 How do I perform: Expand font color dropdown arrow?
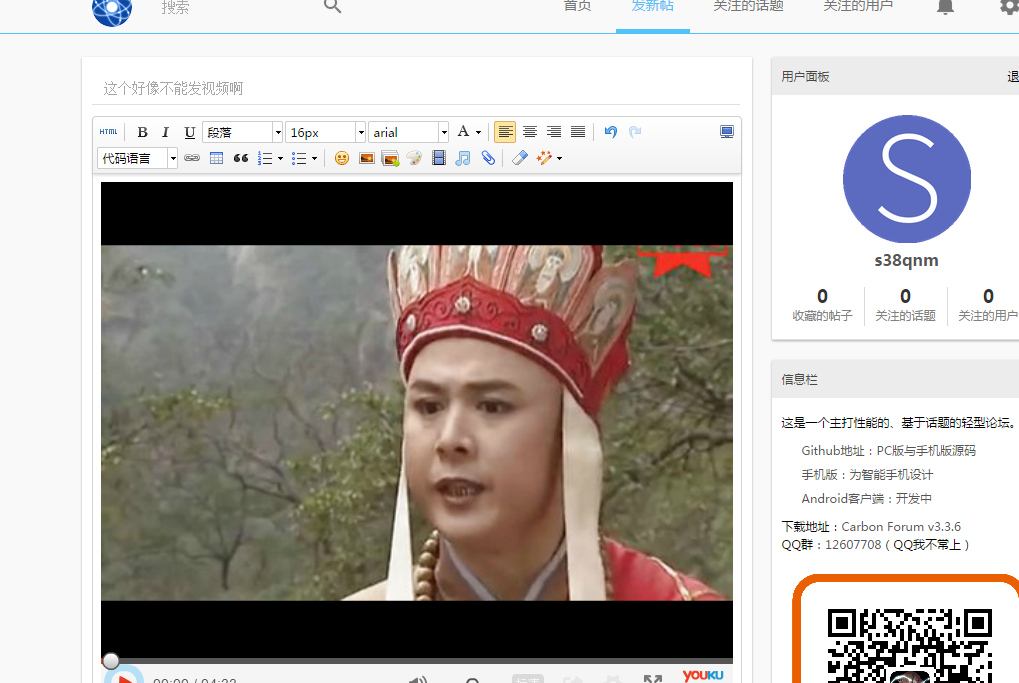(x=478, y=133)
